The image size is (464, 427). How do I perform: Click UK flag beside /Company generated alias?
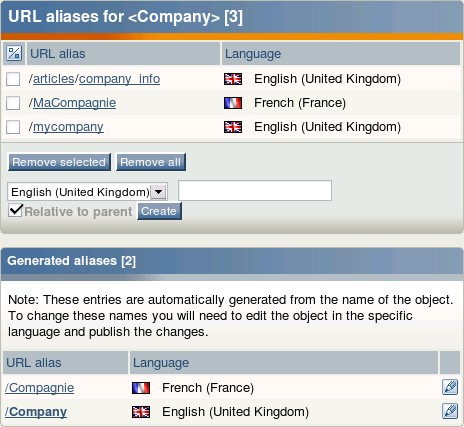141,412
